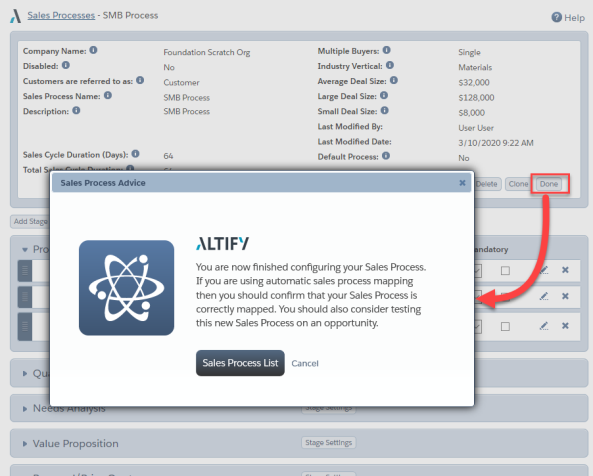
Task: Click the drag handle of the first row
Action: tap(25, 271)
